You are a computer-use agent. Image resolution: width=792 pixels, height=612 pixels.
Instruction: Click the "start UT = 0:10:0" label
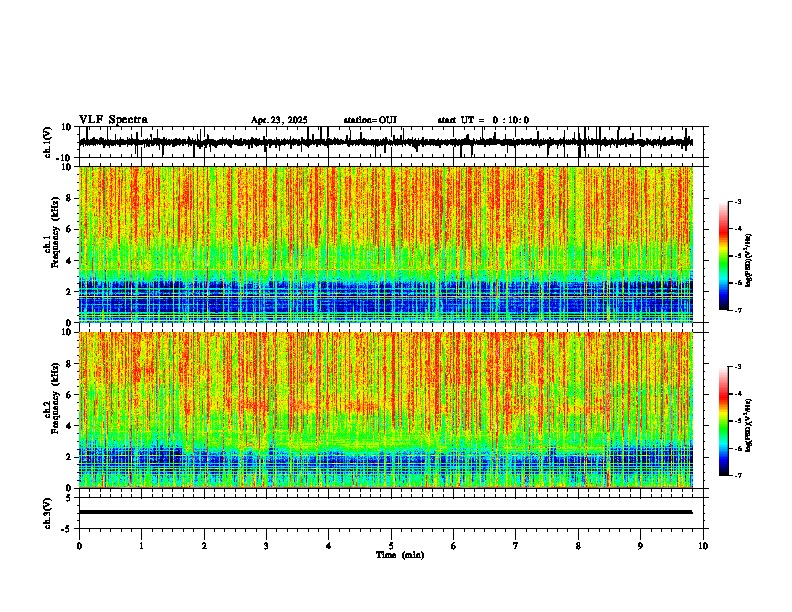click(x=483, y=120)
